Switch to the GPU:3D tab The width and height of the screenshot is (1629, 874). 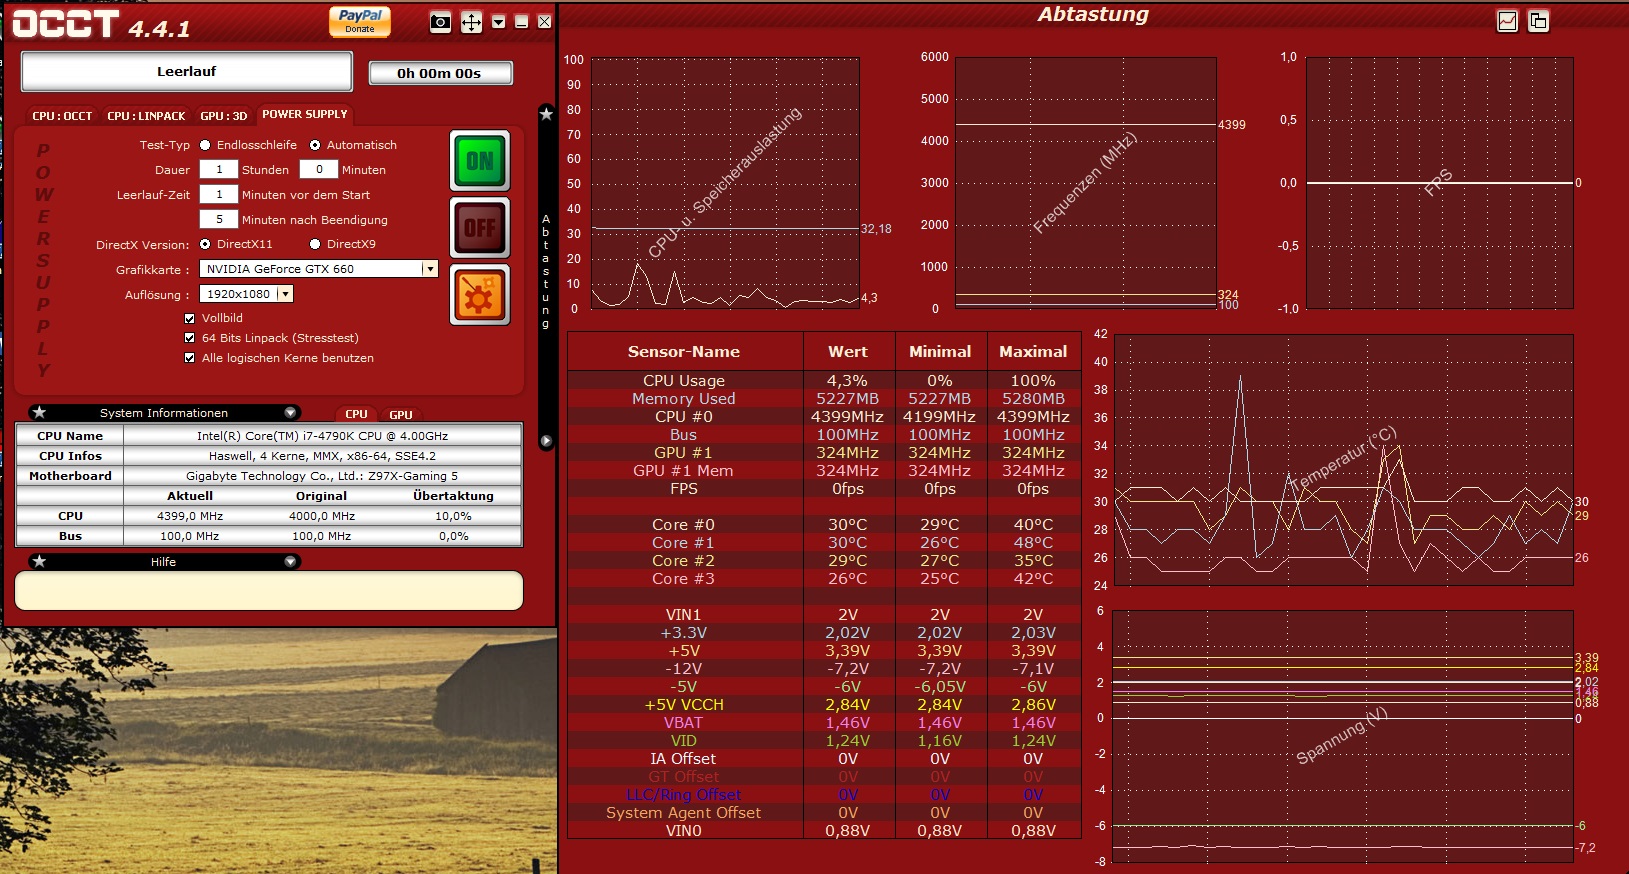pyautogui.click(x=223, y=116)
